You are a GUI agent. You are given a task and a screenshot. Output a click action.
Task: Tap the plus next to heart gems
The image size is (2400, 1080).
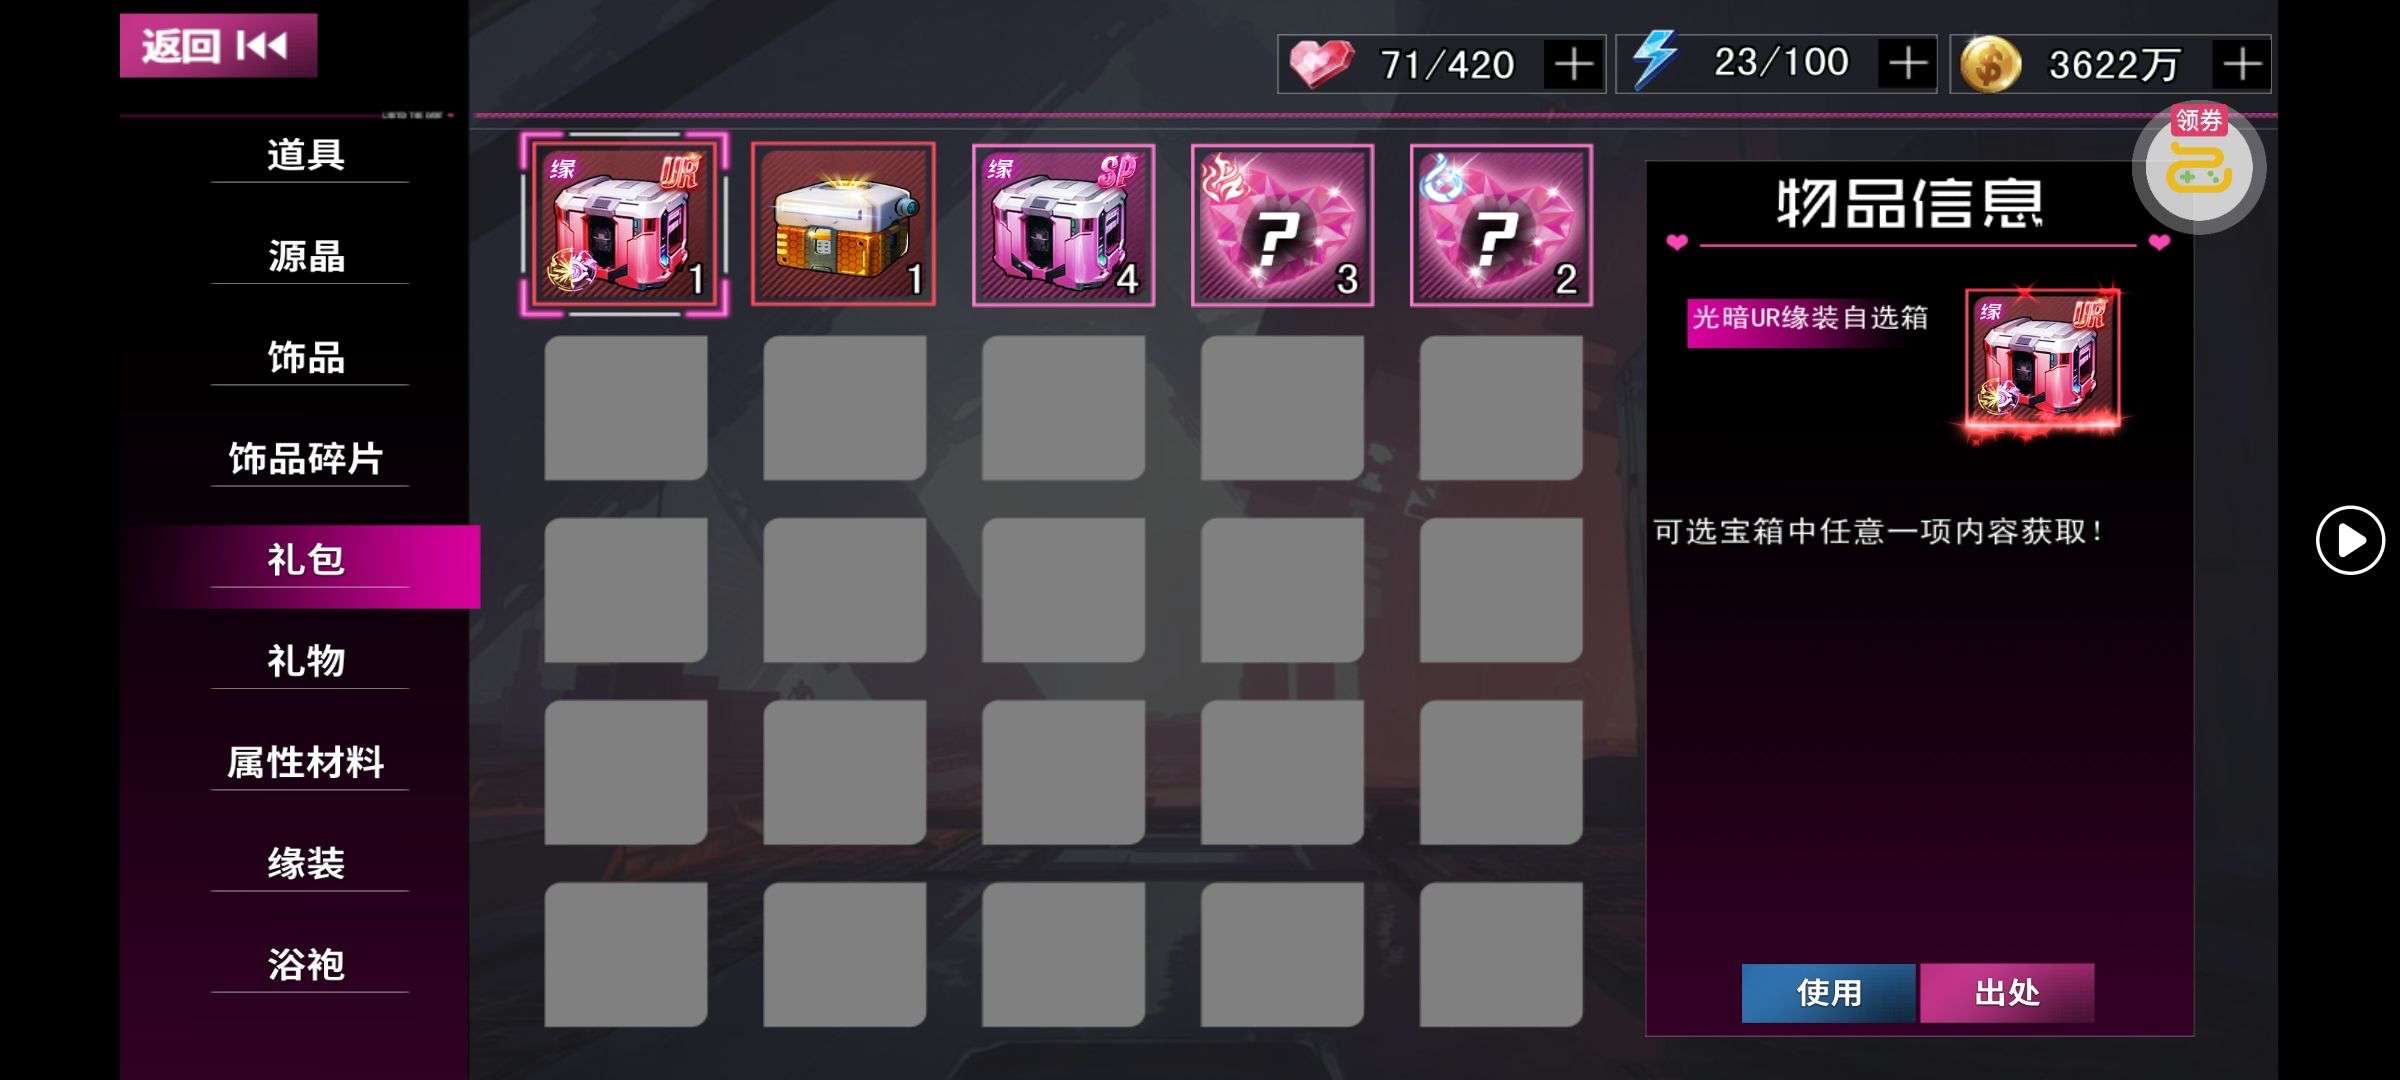point(1574,65)
